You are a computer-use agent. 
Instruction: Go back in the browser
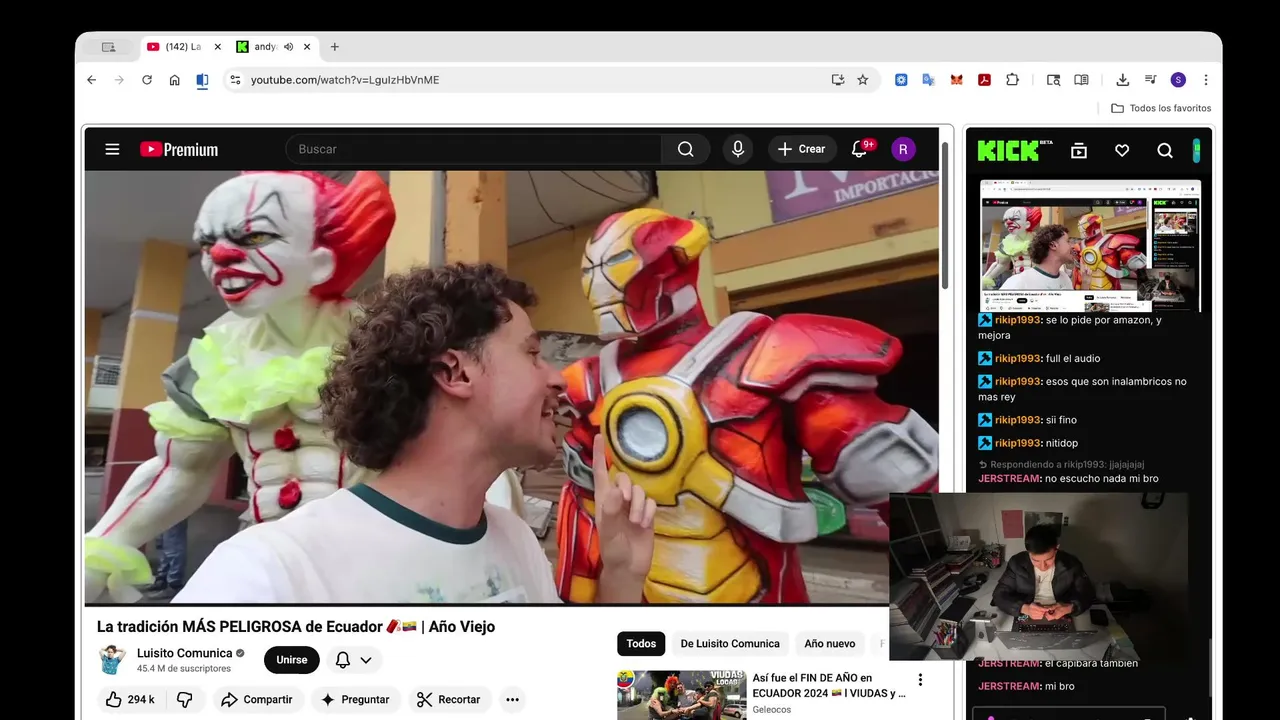(91, 80)
